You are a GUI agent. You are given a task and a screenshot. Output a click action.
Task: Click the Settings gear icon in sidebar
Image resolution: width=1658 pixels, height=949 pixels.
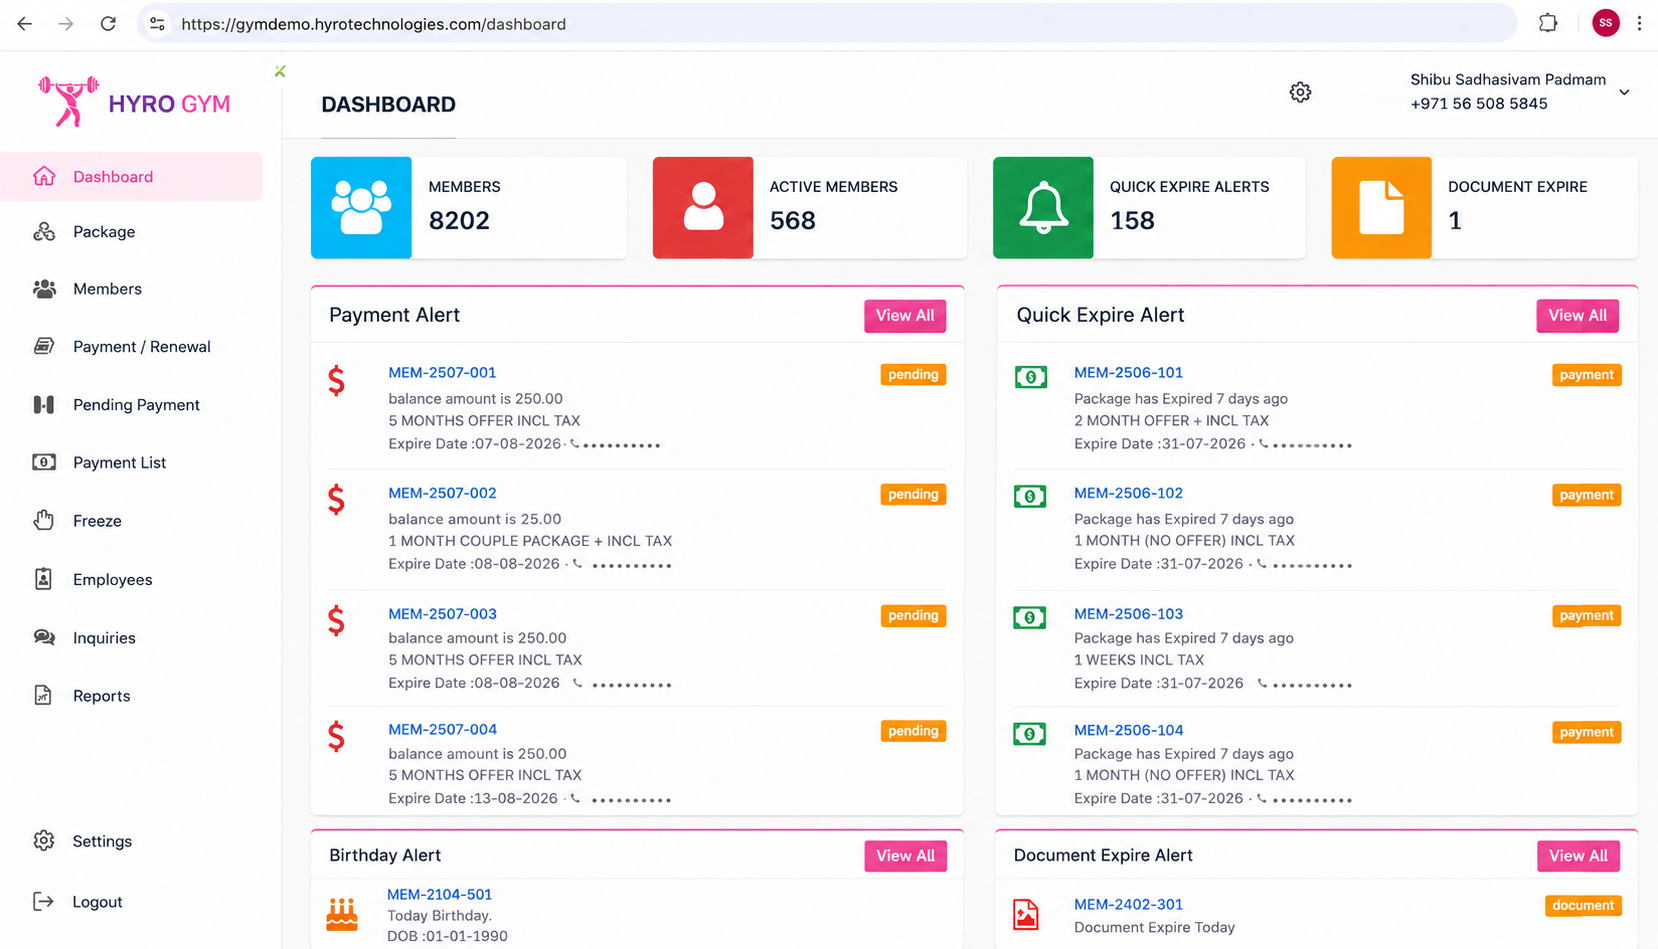pos(44,841)
